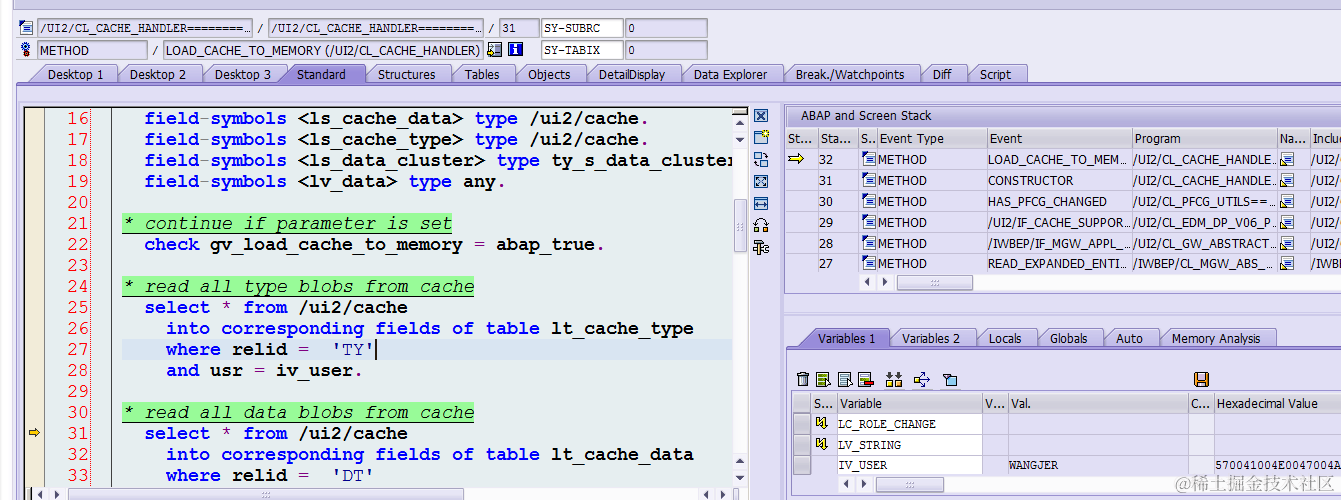Click SY-SUBRC value field
This screenshot has height=500, width=1341.
pos(666,28)
